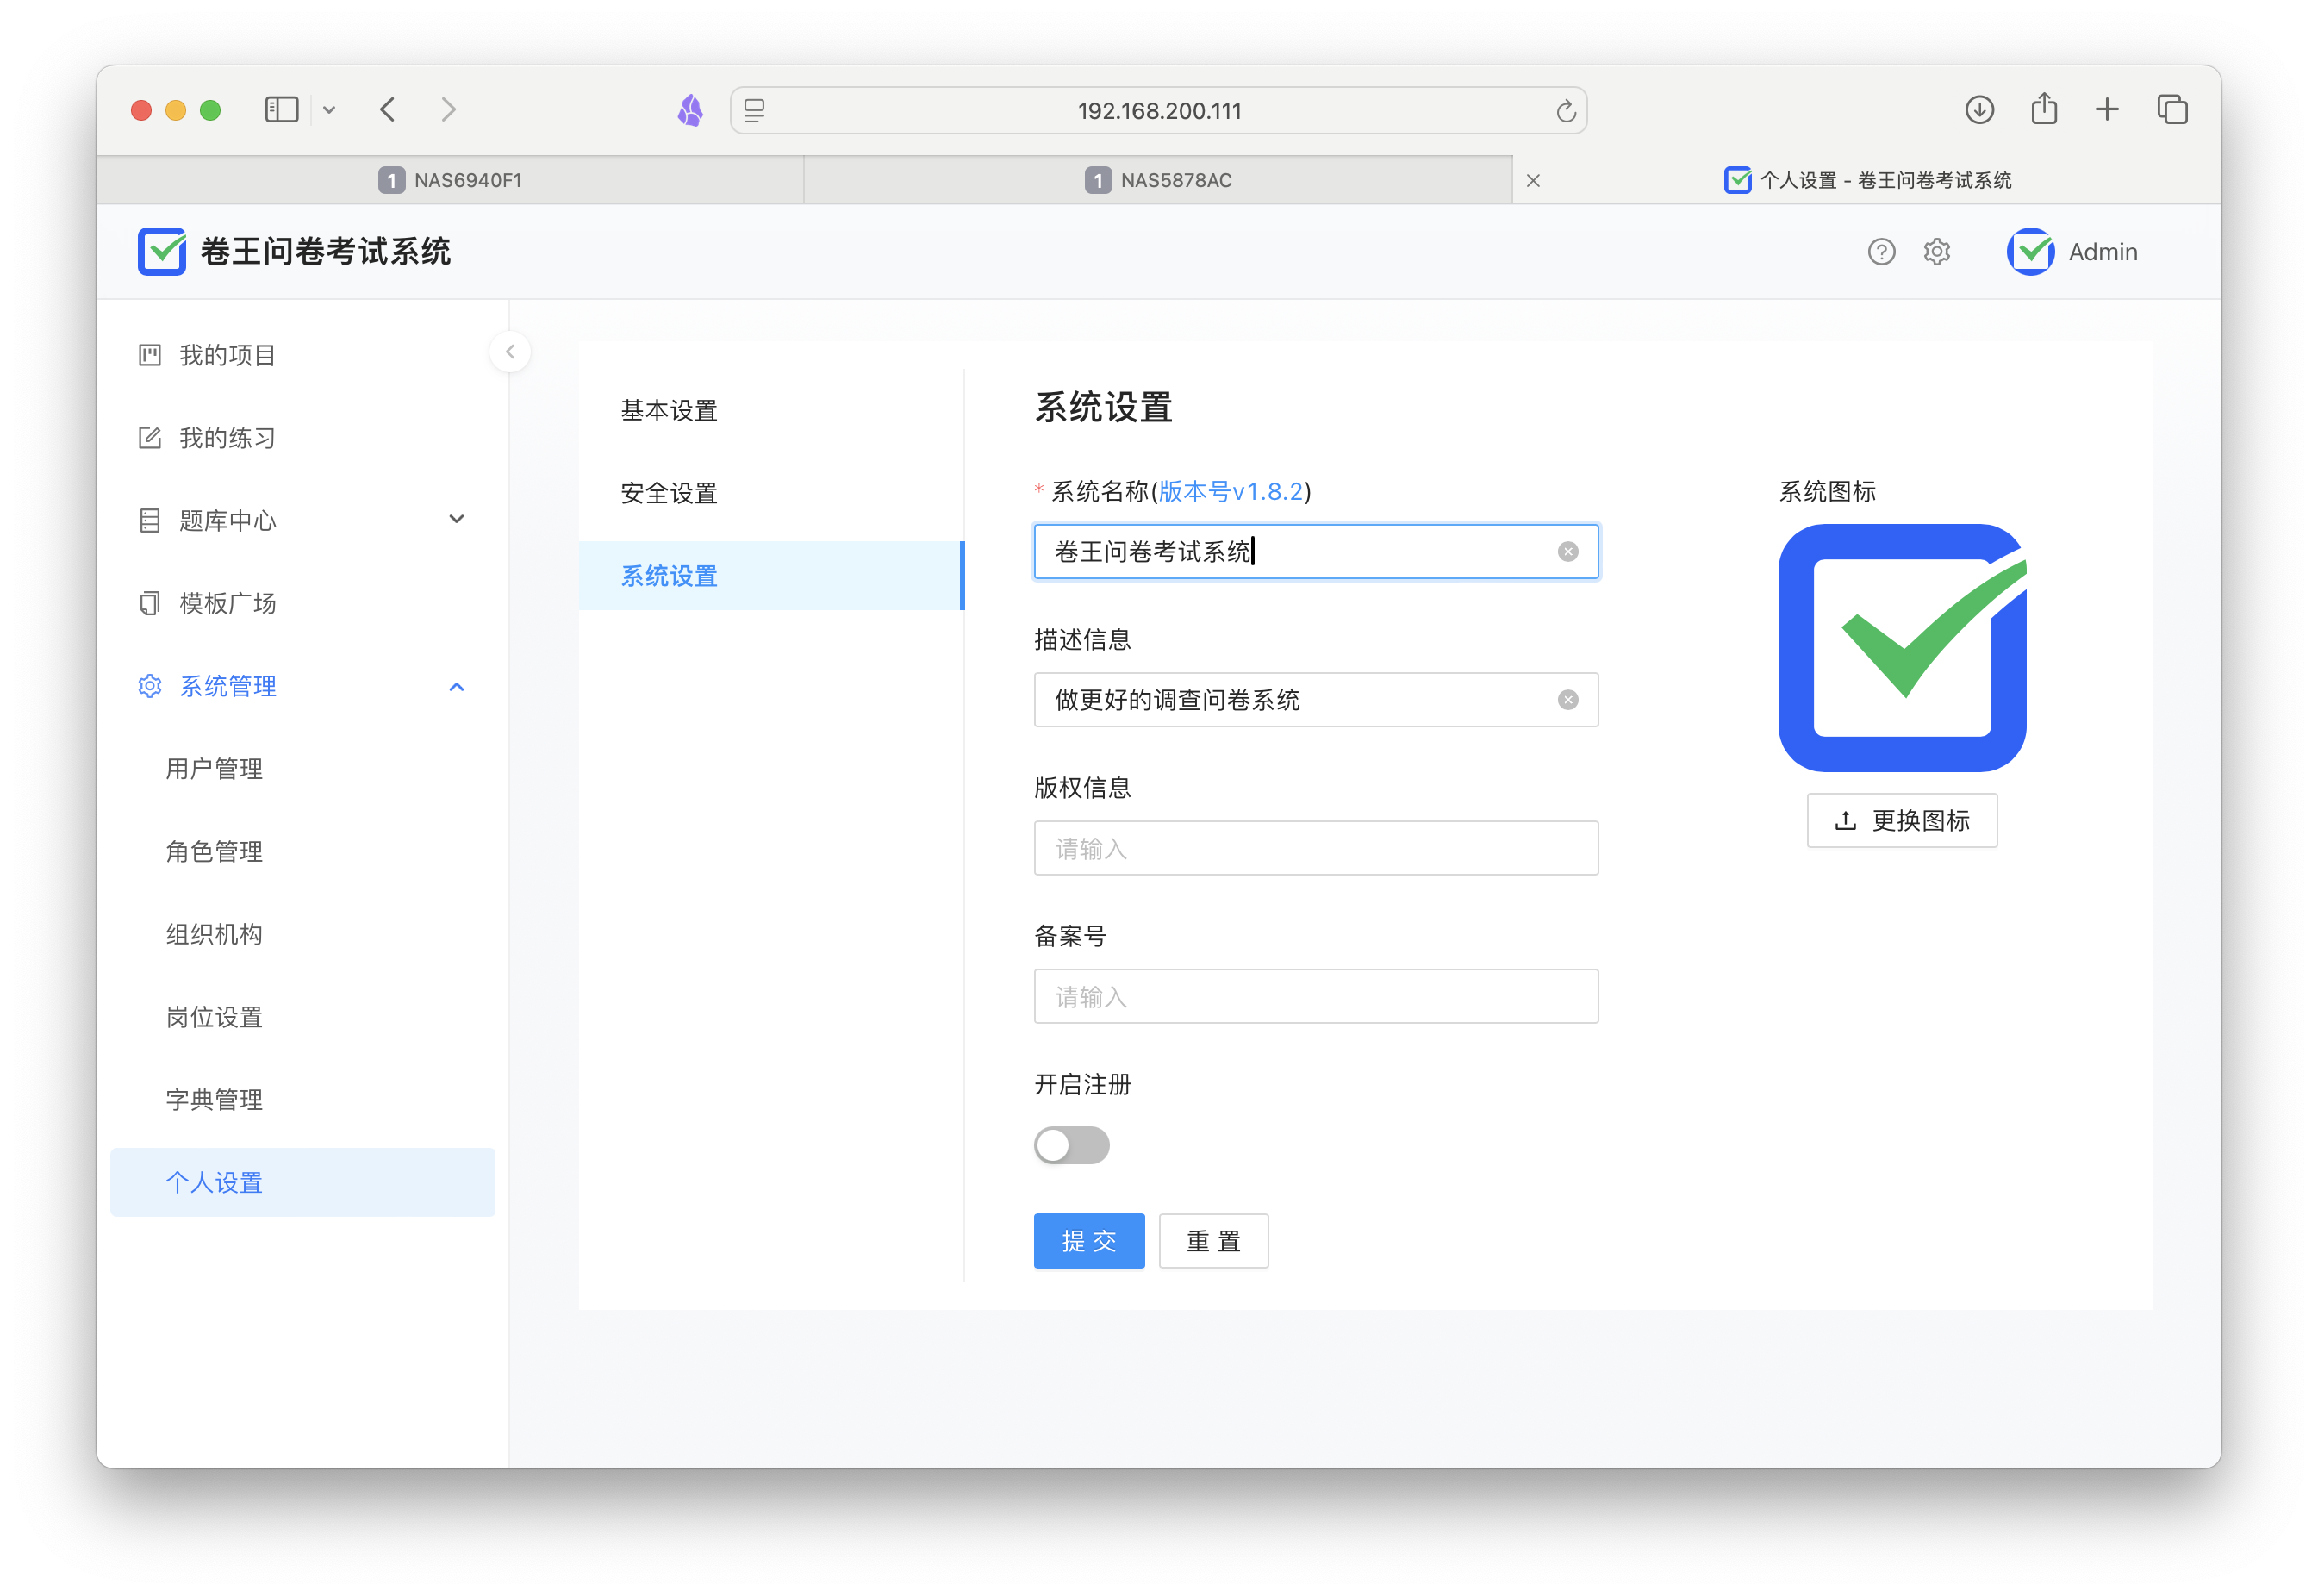Click the 系统设置 page heading
2318x1596 pixels.
(1103, 408)
